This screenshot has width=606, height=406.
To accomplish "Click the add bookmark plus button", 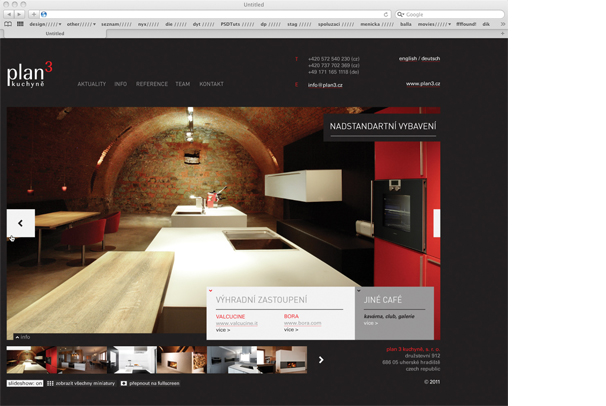I will pyautogui.click(x=34, y=13).
